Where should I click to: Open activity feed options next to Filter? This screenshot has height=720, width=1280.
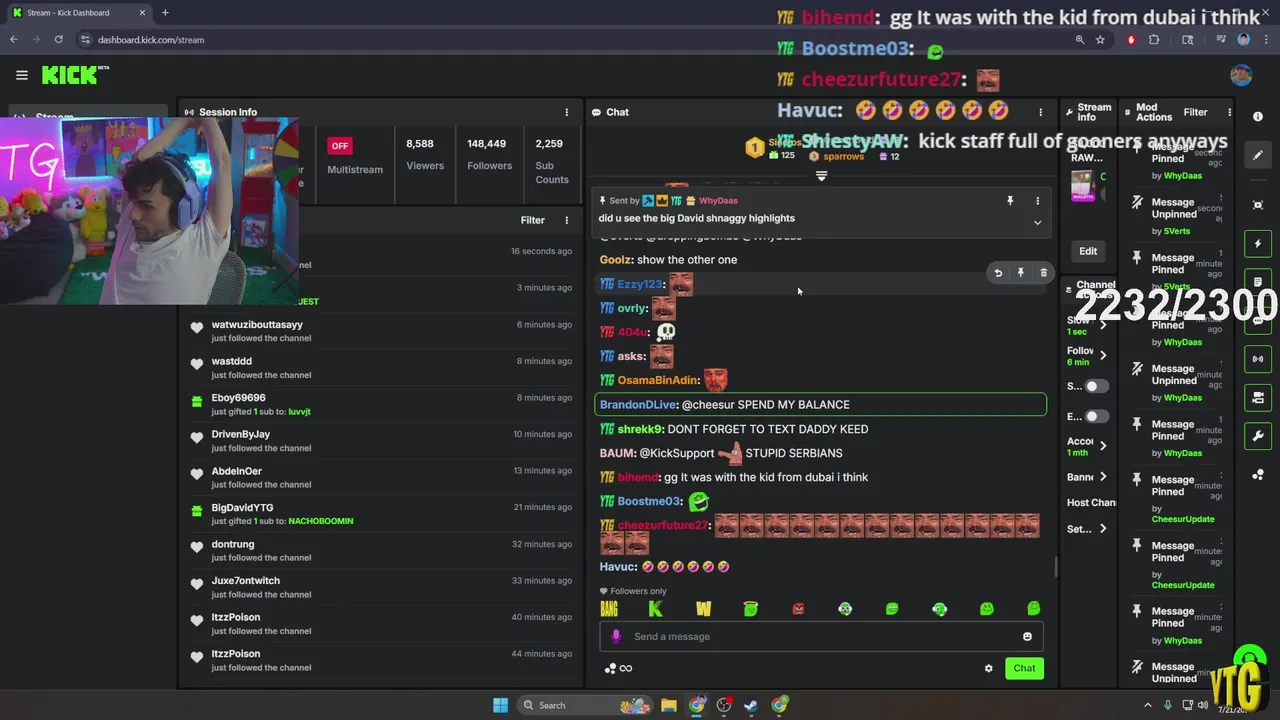[566, 220]
